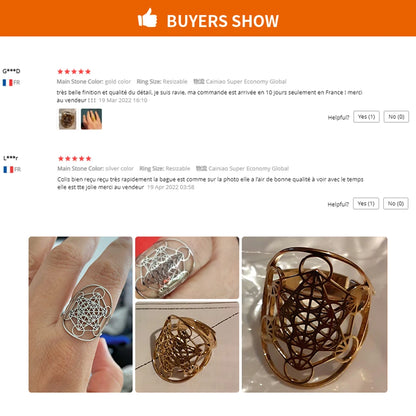Image resolution: width=416 pixels, height=416 pixels.
Task: Click the France flag beside G***D
Action: click(7, 82)
